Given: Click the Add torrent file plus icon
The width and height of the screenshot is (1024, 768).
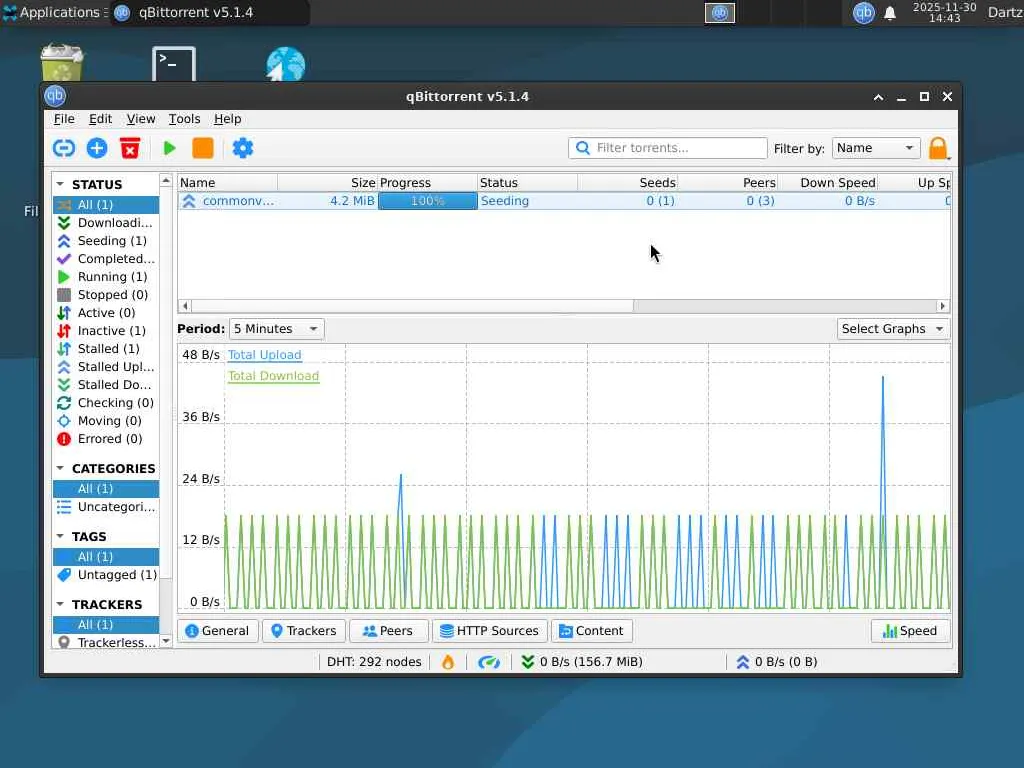Looking at the screenshot, I should 97,148.
